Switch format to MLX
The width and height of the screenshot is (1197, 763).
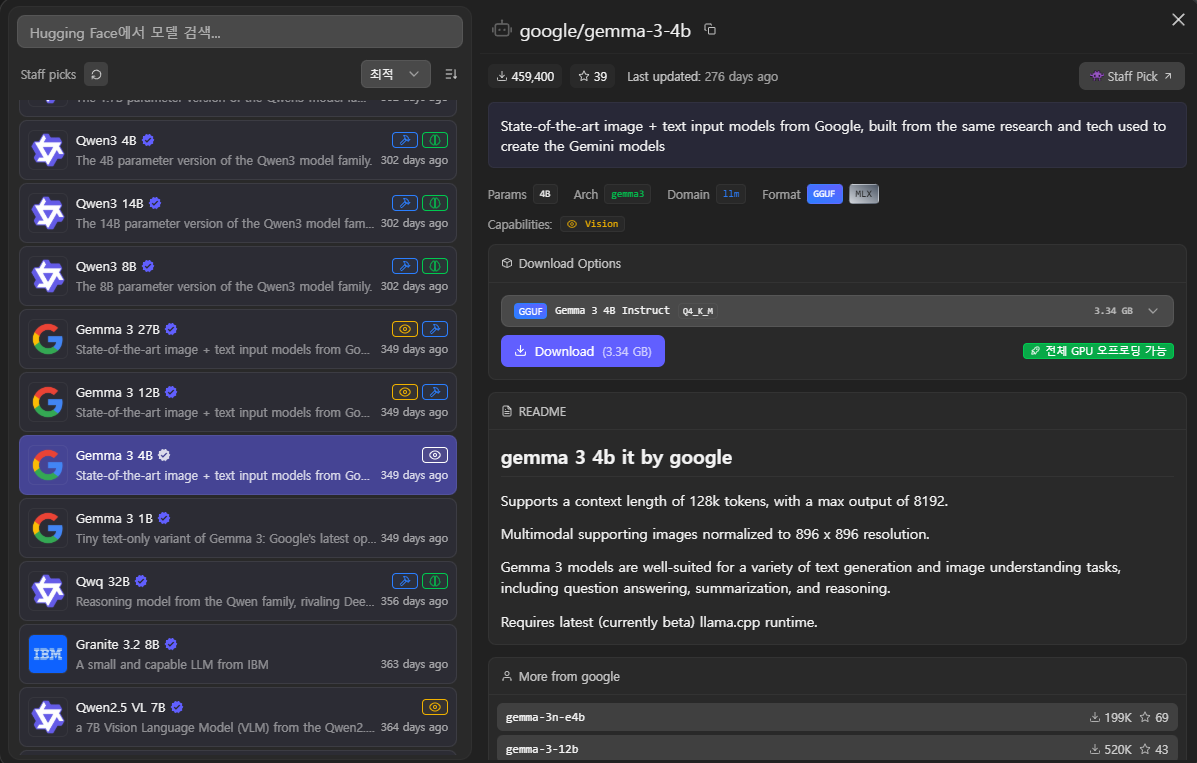pyautogui.click(x=863, y=194)
